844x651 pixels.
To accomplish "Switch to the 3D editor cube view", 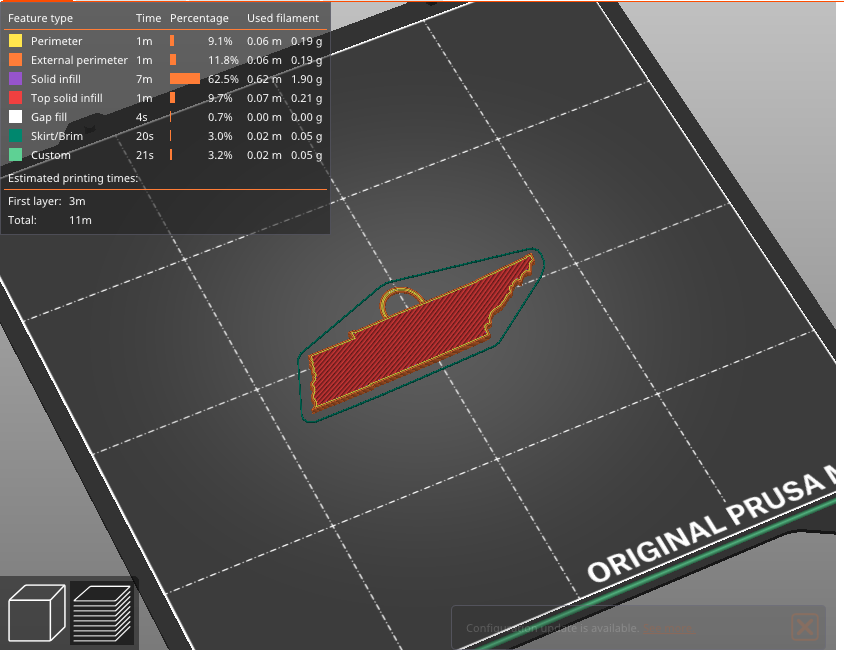I will [37, 613].
